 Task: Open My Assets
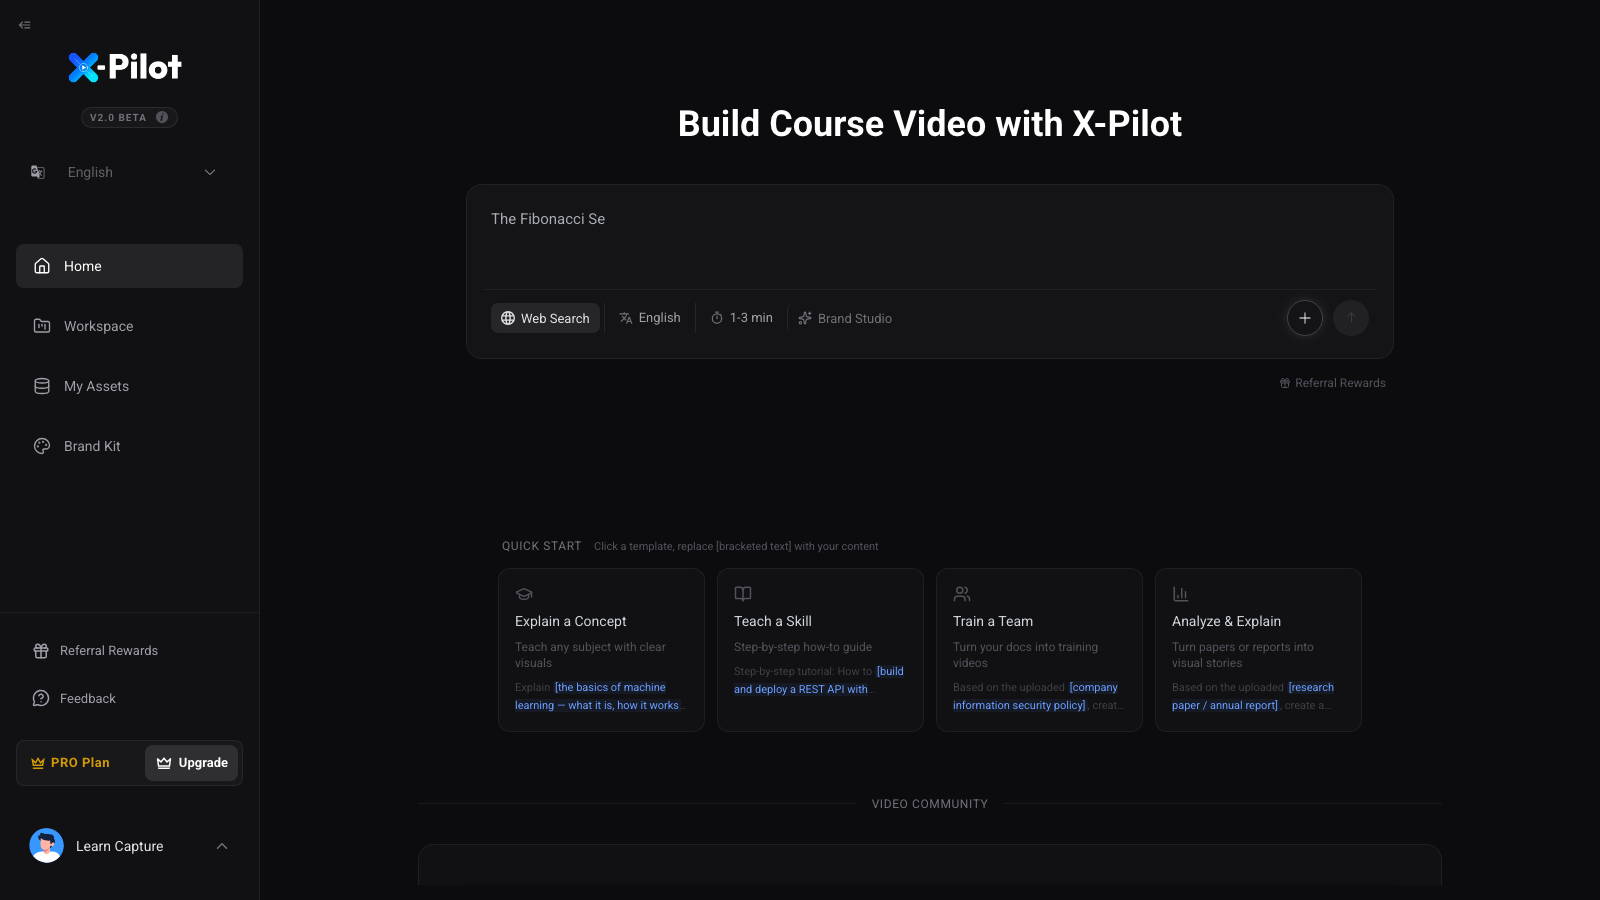(129, 386)
